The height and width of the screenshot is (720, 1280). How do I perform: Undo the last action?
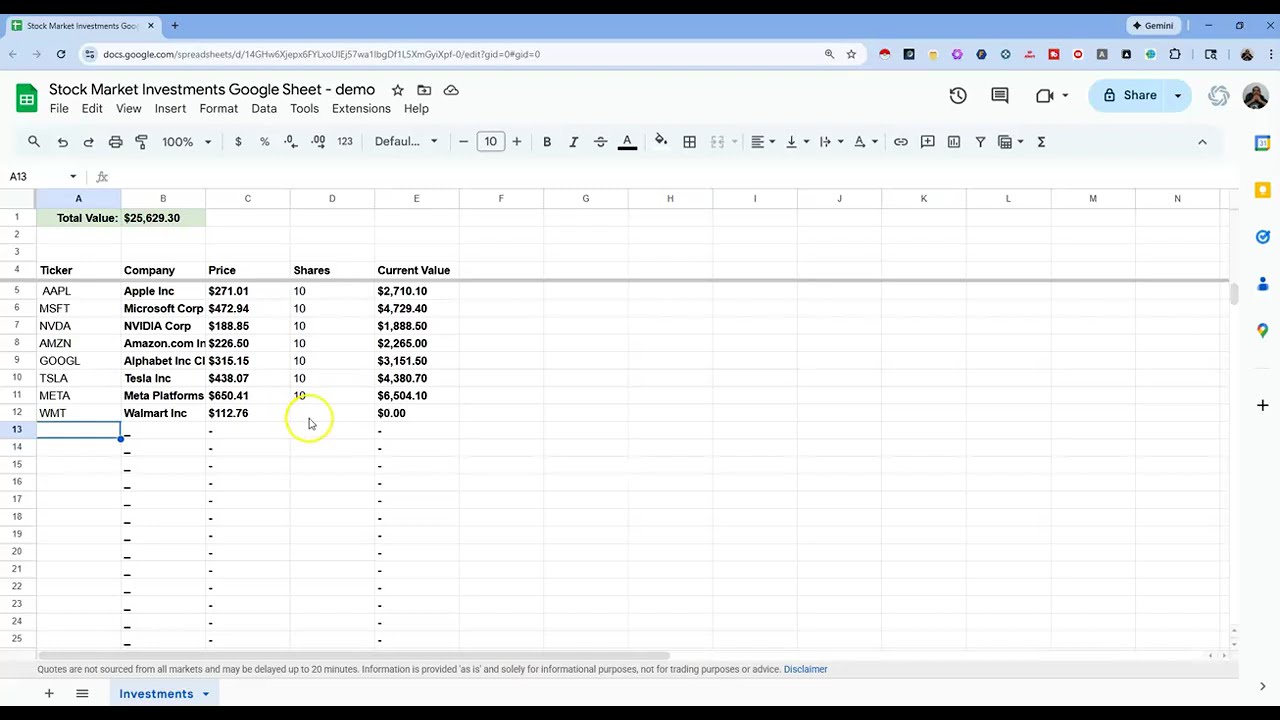click(62, 142)
